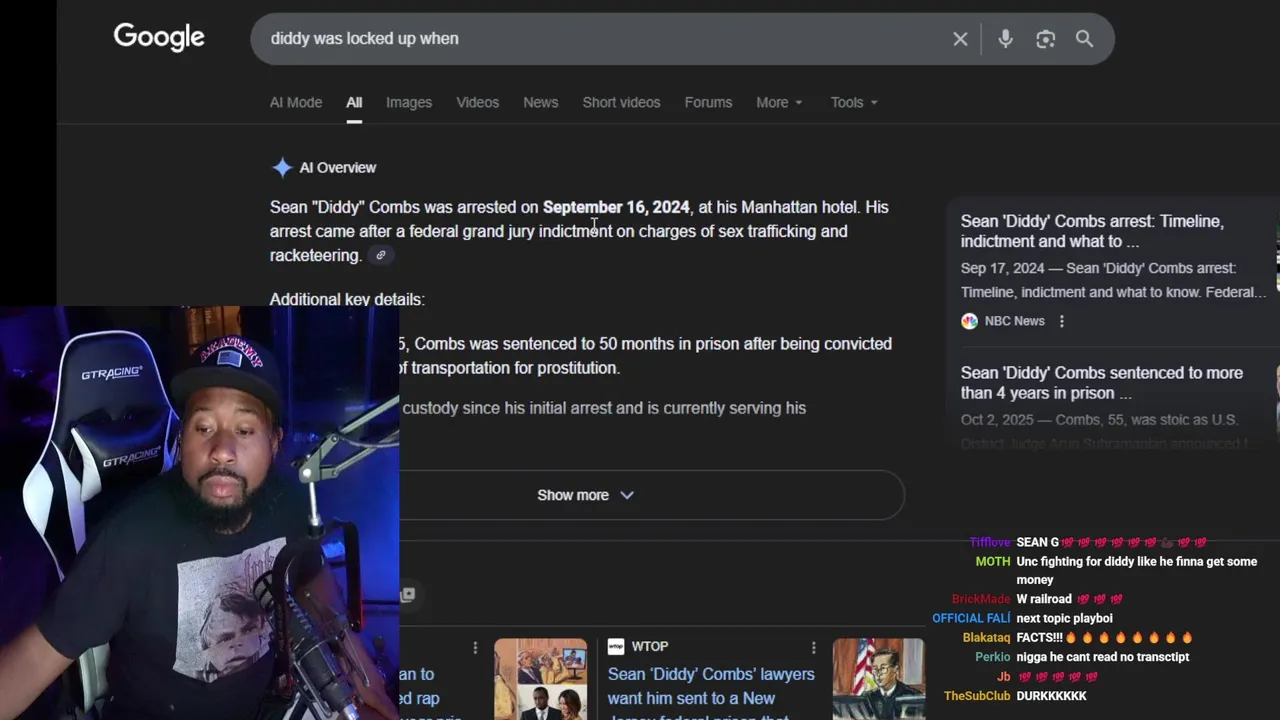Open three-dot menu beside WTOP
The height and width of the screenshot is (720, 1280).
click(x=813, y=647)
